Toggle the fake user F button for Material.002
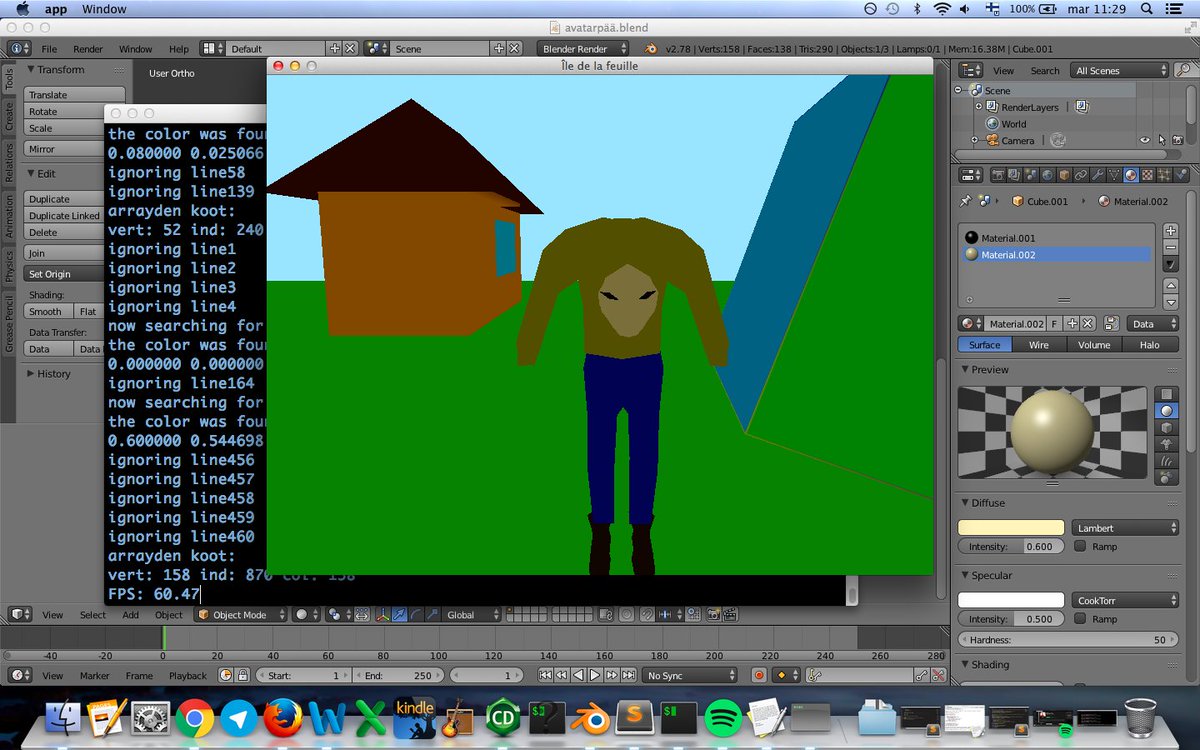The width and height of the screenshot is (1200, 750). (x=1055, y=324)
